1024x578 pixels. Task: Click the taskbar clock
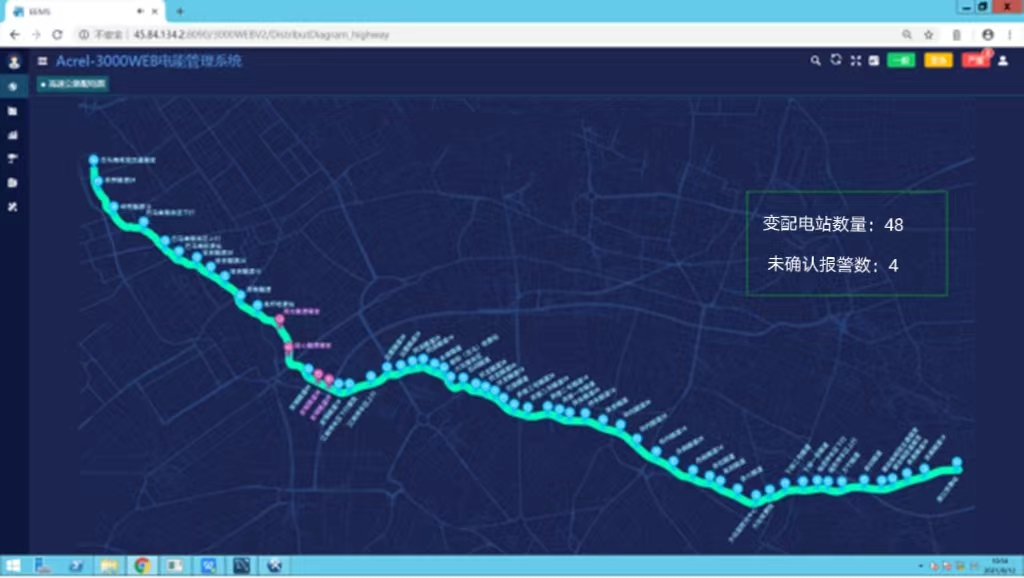[1000, 566]
